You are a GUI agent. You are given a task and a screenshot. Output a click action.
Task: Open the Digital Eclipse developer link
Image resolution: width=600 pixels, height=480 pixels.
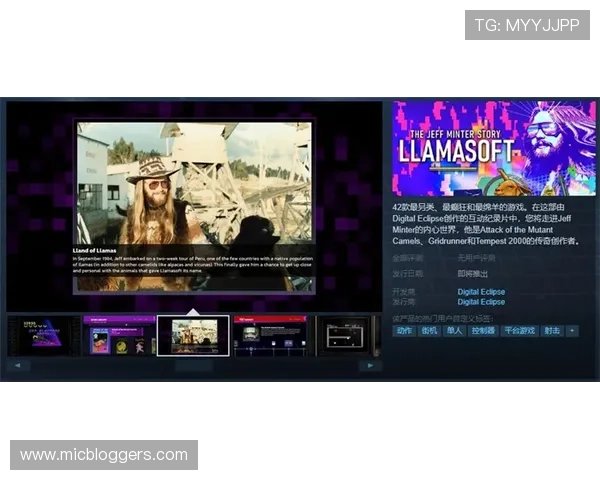[x=481, y=292]
